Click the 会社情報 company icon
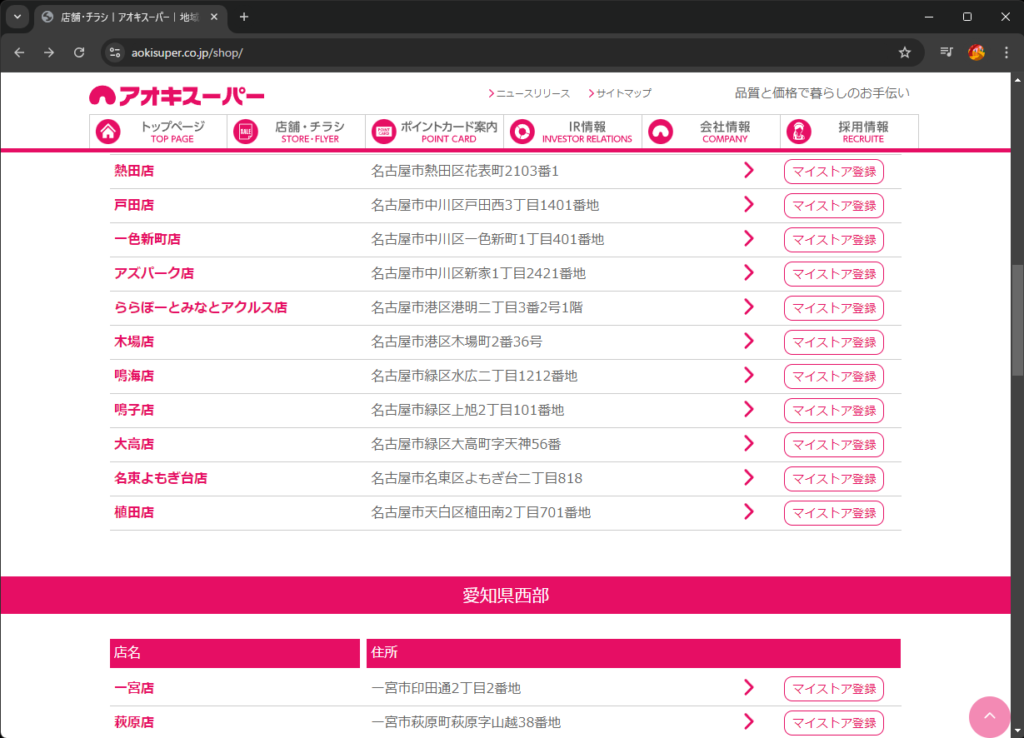The height and width of the screenshot is (738, 1024). (660, 131)
